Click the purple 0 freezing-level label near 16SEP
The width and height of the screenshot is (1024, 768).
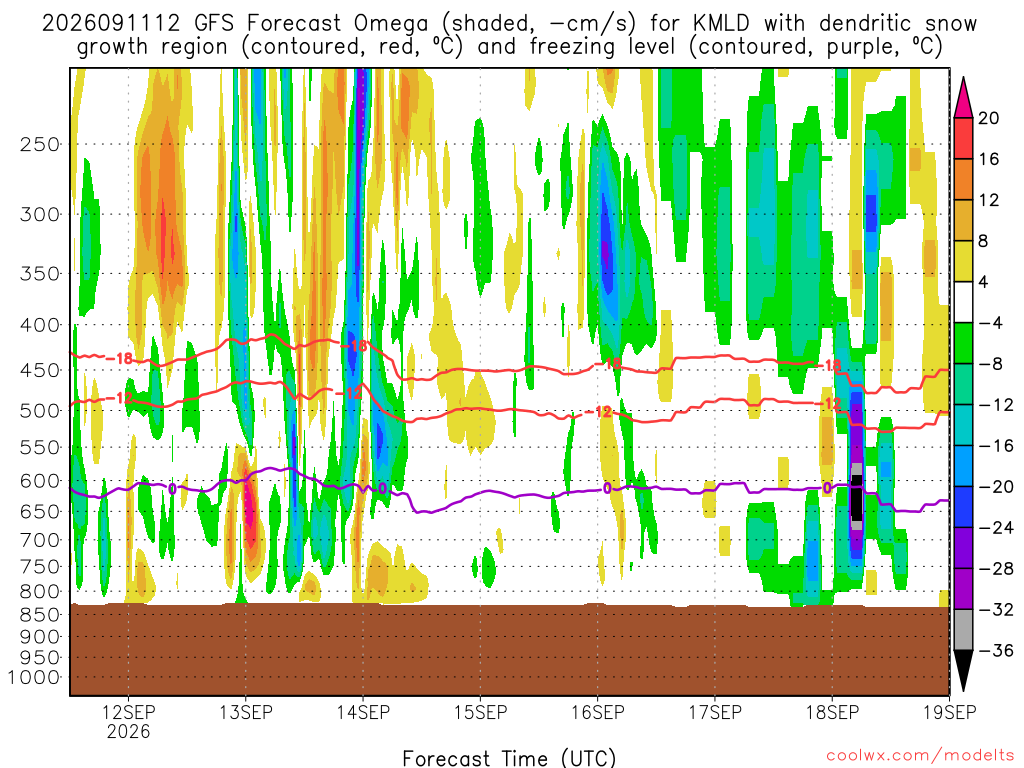click(607, 488)
